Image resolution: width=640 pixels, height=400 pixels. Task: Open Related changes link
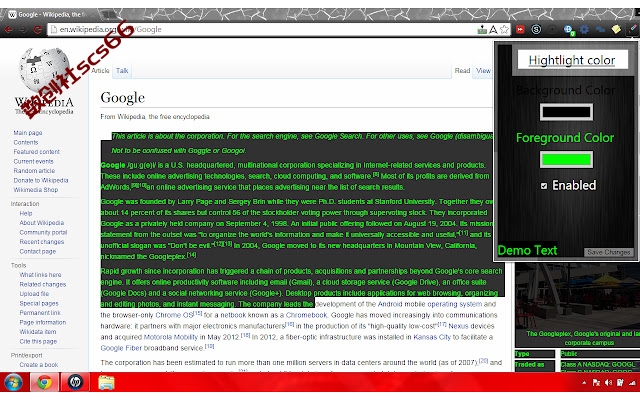pyautogui.click(x=42, y=284)
